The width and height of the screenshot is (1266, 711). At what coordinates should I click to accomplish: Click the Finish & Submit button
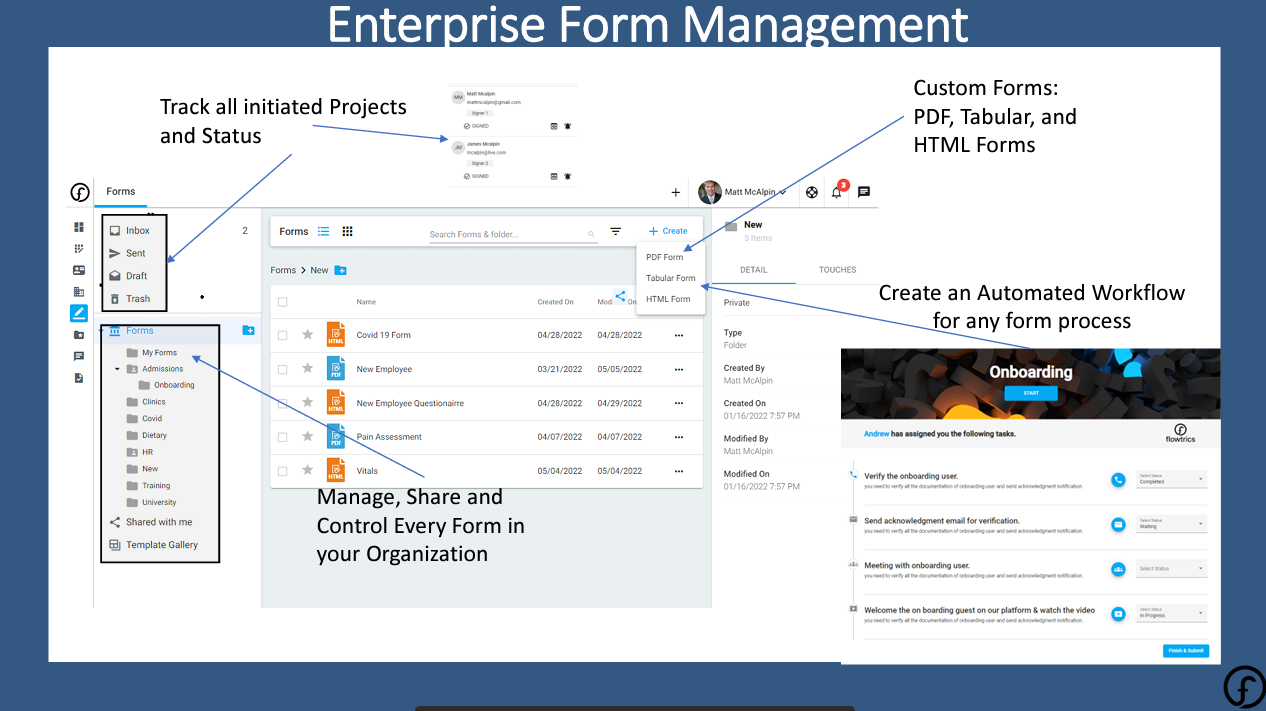1186,651
